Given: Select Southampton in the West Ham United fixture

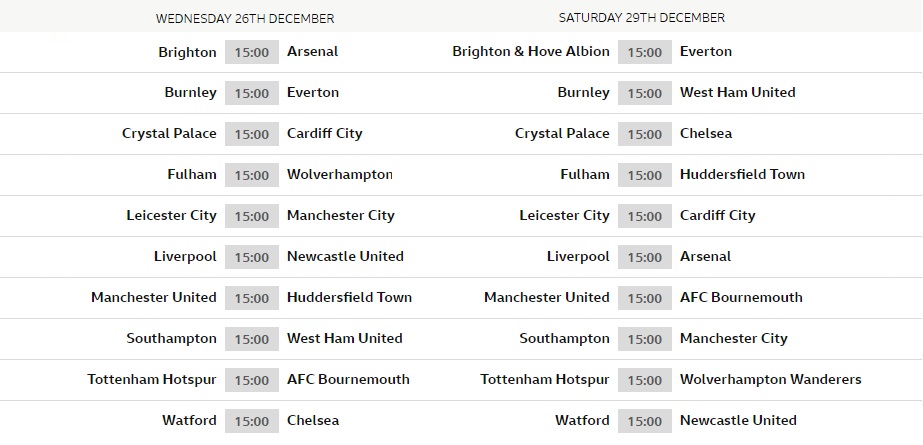Looking at the screenshot, I should [171, 338].
